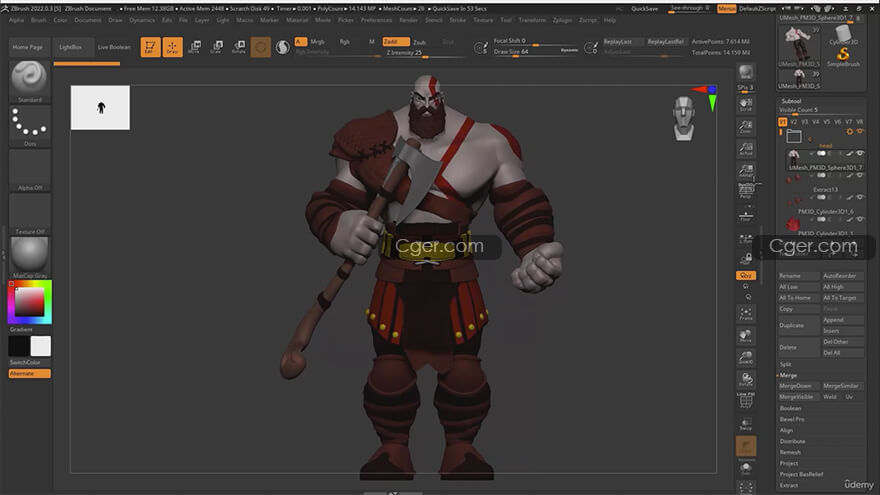880x495 pixels.
Task: Select the Scale tool icon
Action: pos(217,47)
